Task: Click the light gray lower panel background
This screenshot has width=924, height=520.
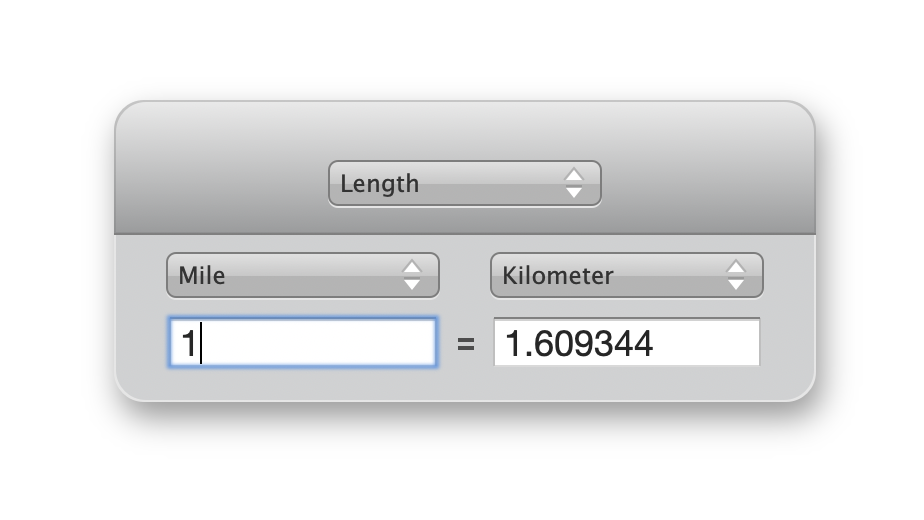Action: [x=465, y=385]
